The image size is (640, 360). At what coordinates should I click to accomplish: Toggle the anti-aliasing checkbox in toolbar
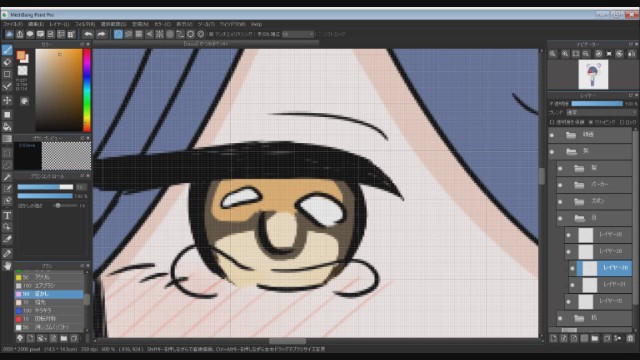click(211, 34)
